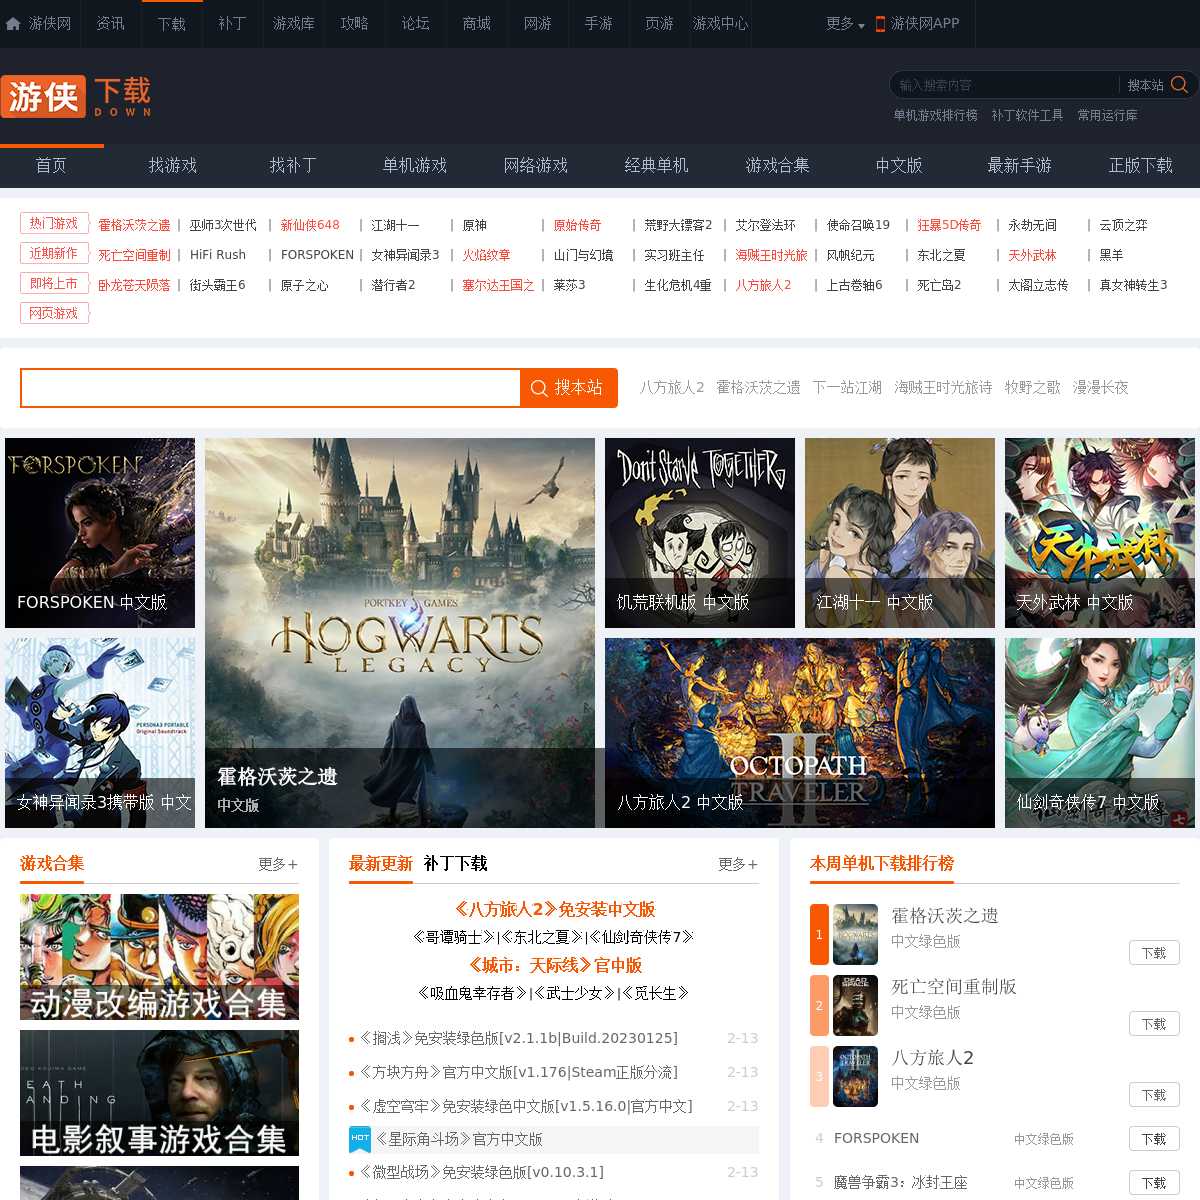The image size is (1200, 1200).
Task: Click the 单机游戏排行榜 link under search
Action: (x=936, y=116)
